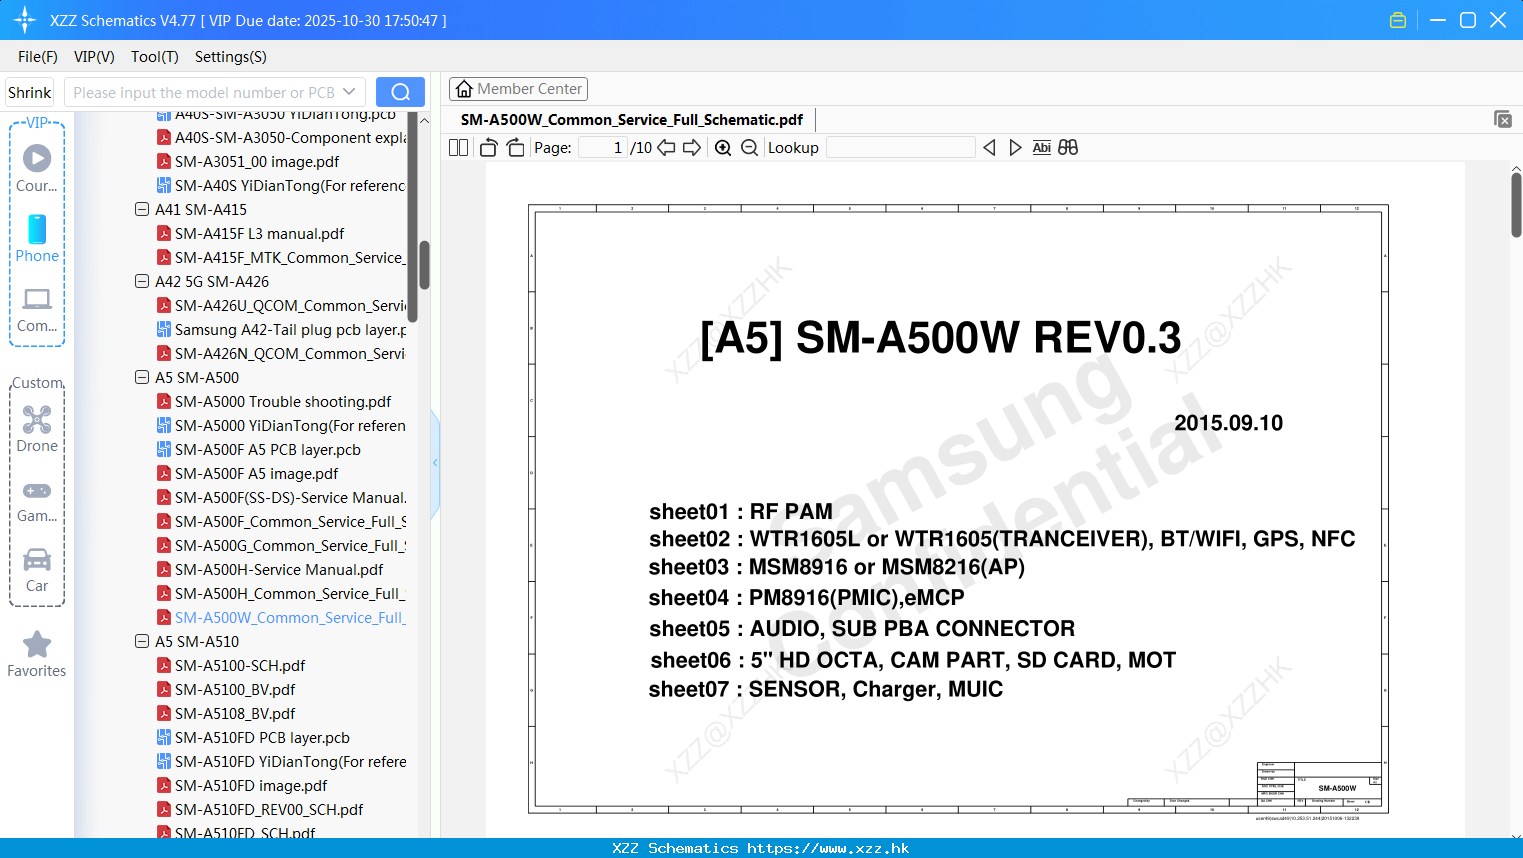Open the VIP(V) menu
Viewport: 1523px width, 858px height.
(94, 57)
